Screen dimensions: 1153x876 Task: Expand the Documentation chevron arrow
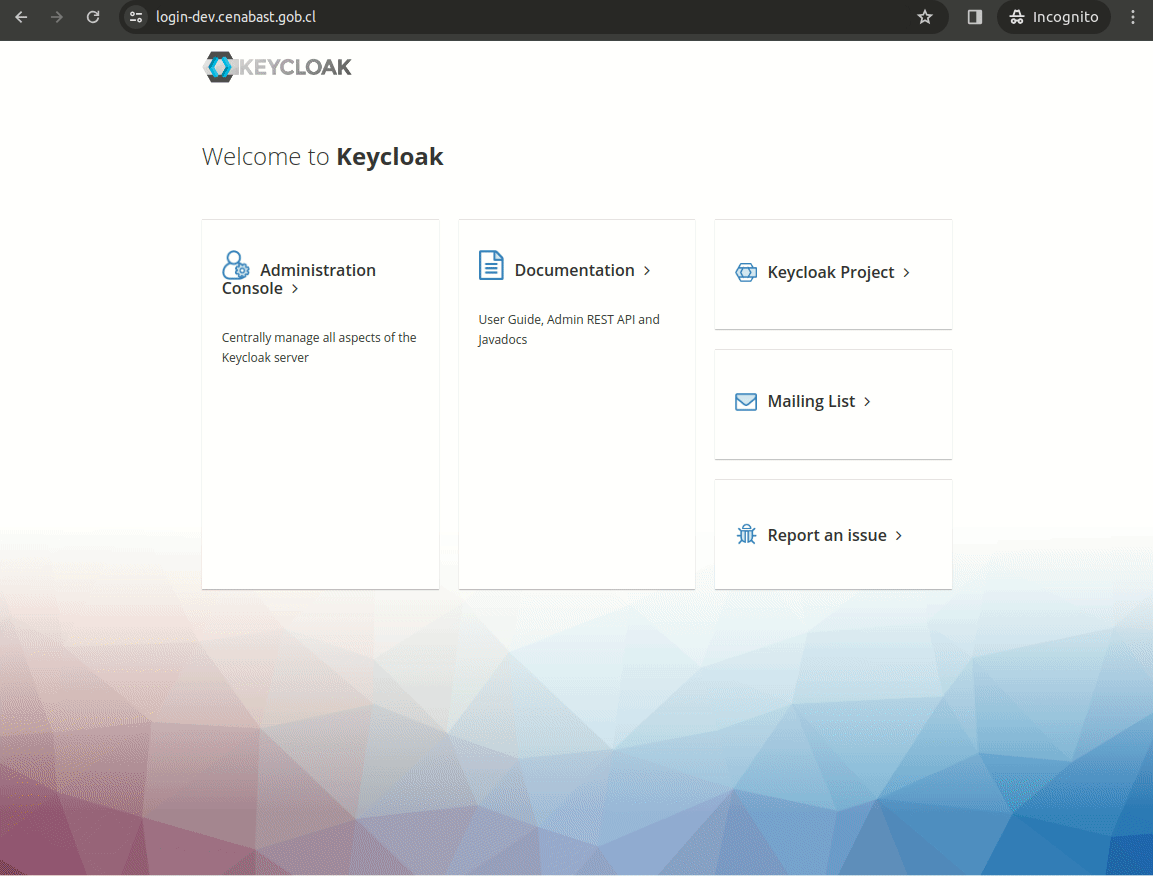click(648, 270)
